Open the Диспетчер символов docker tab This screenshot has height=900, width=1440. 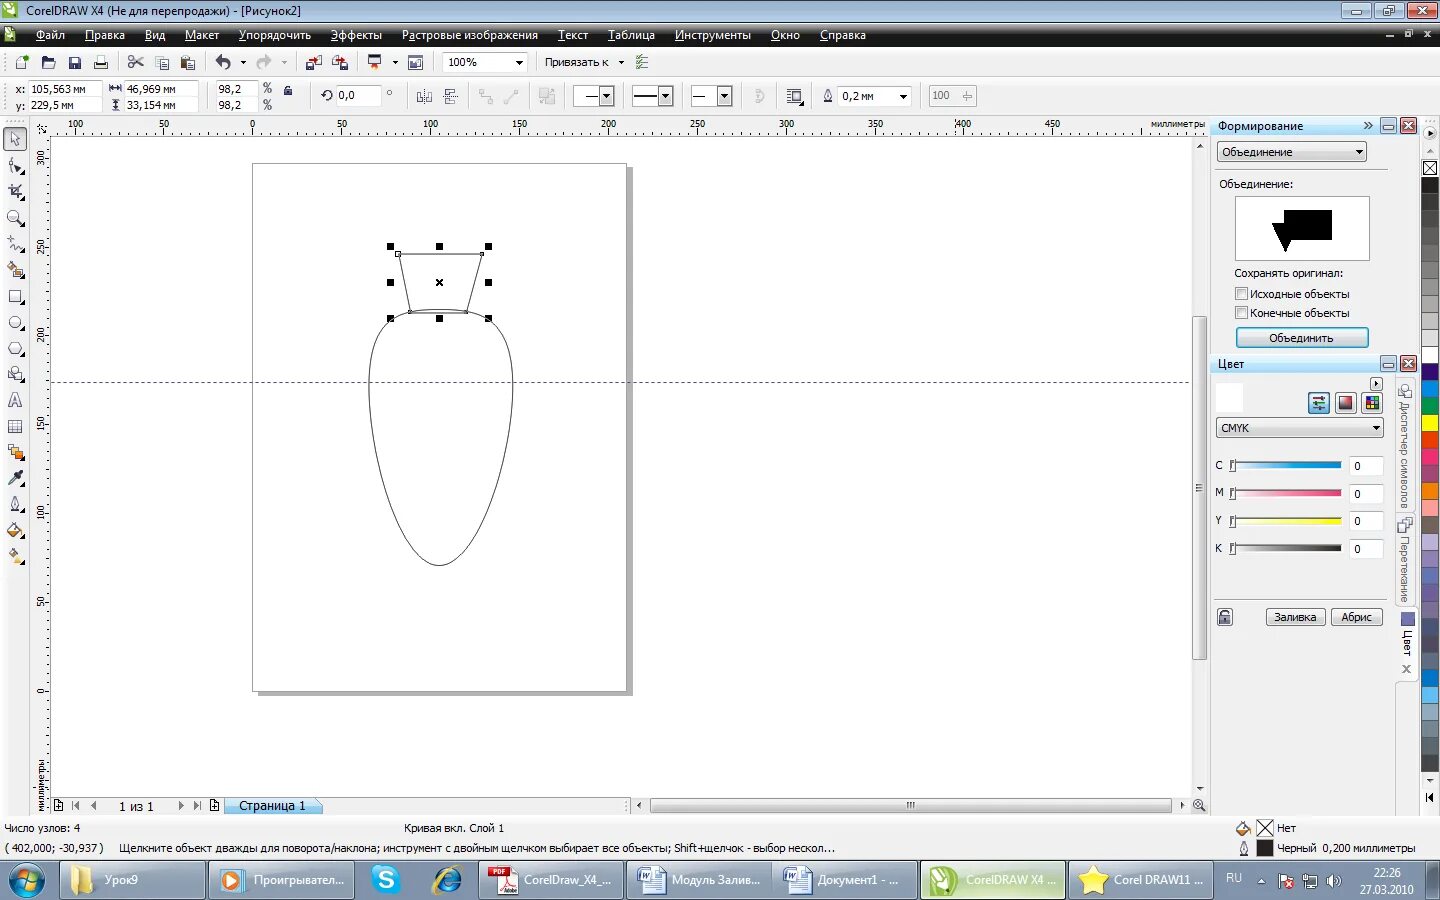click(1405, 445)
